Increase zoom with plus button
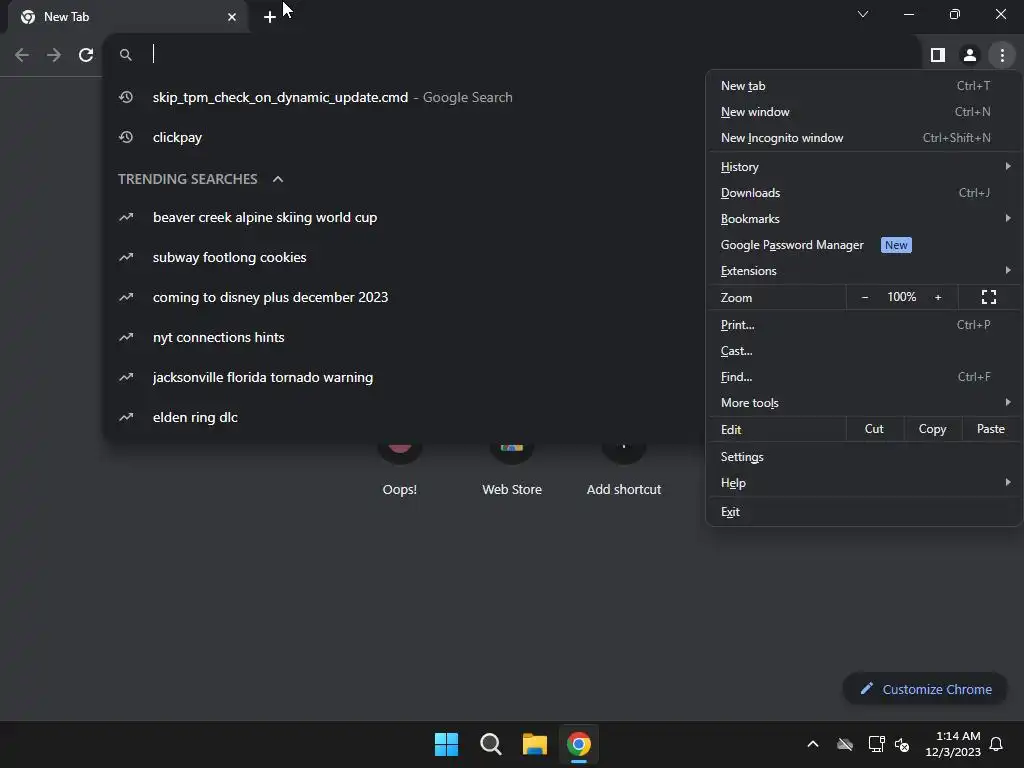Viewport: 1024px width, 768px height. (x=938, y=297)
